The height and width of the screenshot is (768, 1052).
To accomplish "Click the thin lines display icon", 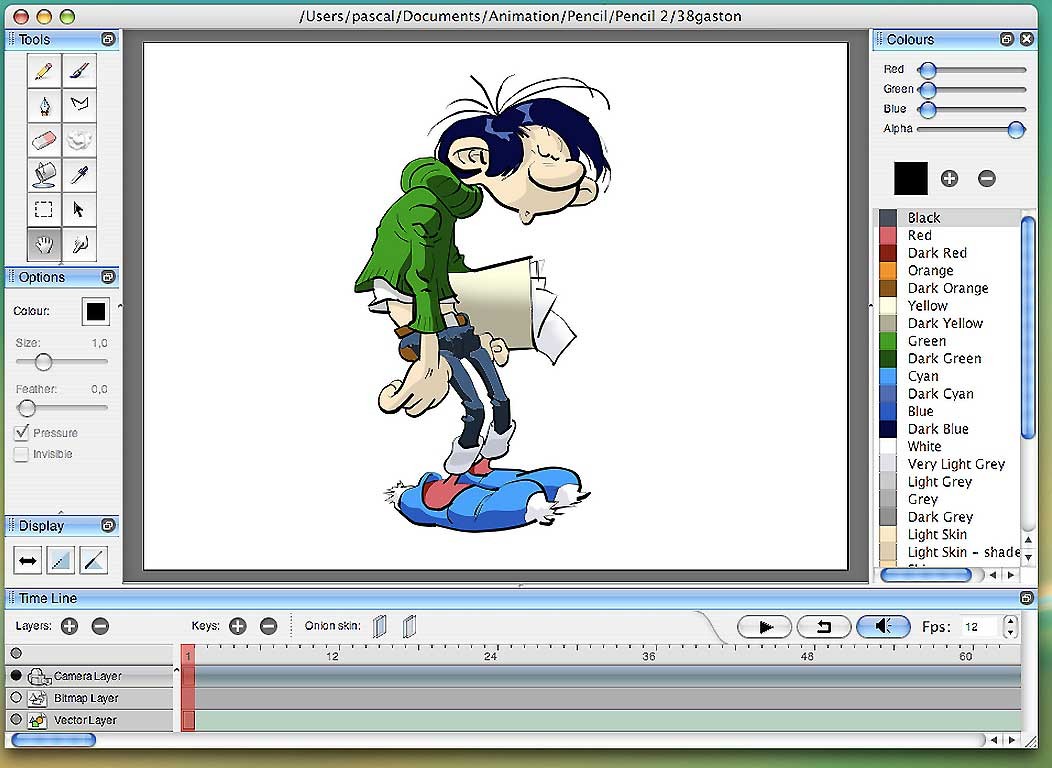I will (x=60, y=561).
